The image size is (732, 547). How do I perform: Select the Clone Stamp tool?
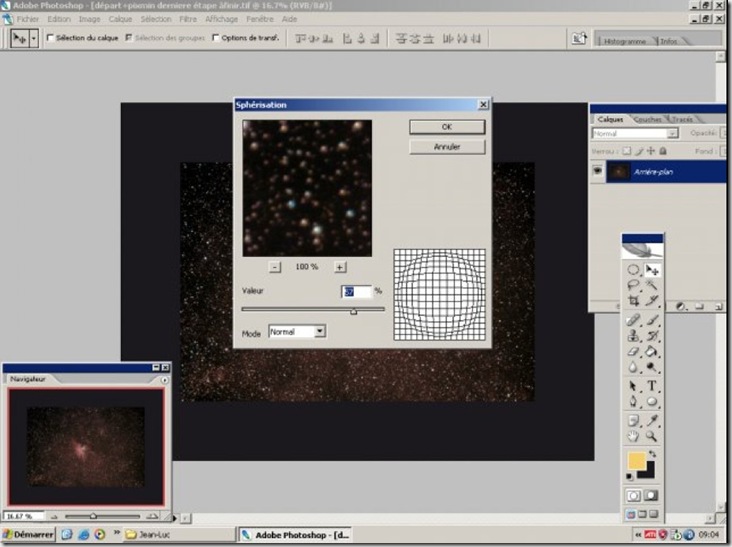[x=633, y=336]
